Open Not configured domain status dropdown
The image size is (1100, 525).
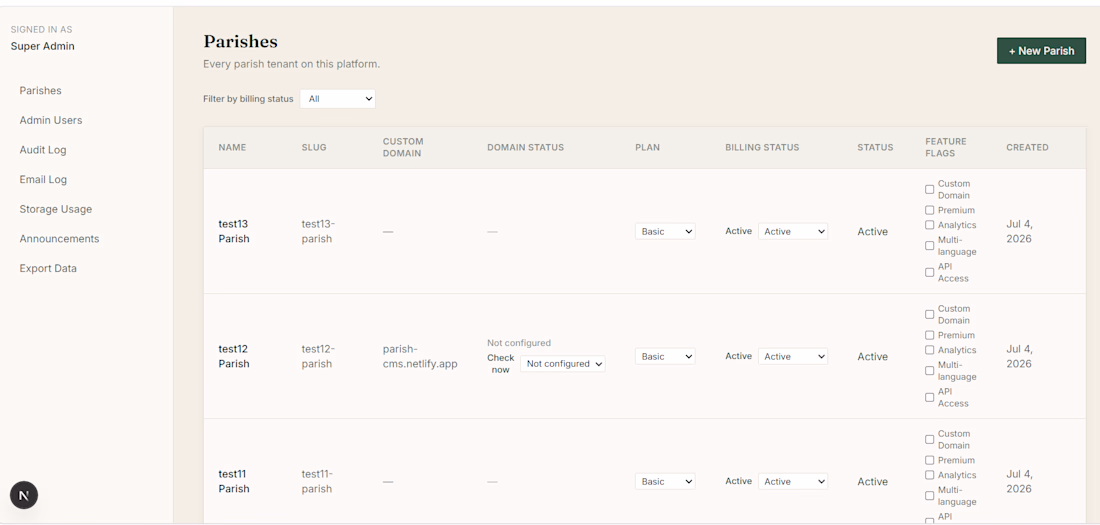(563, 364)
